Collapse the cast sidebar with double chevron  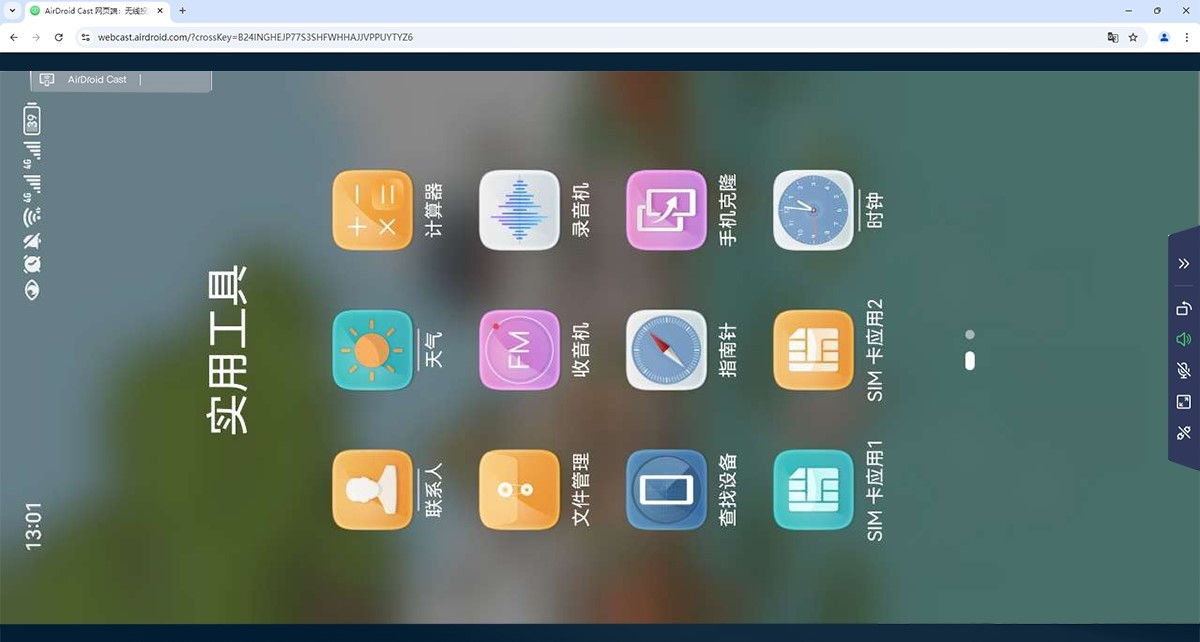[1183, 264]
